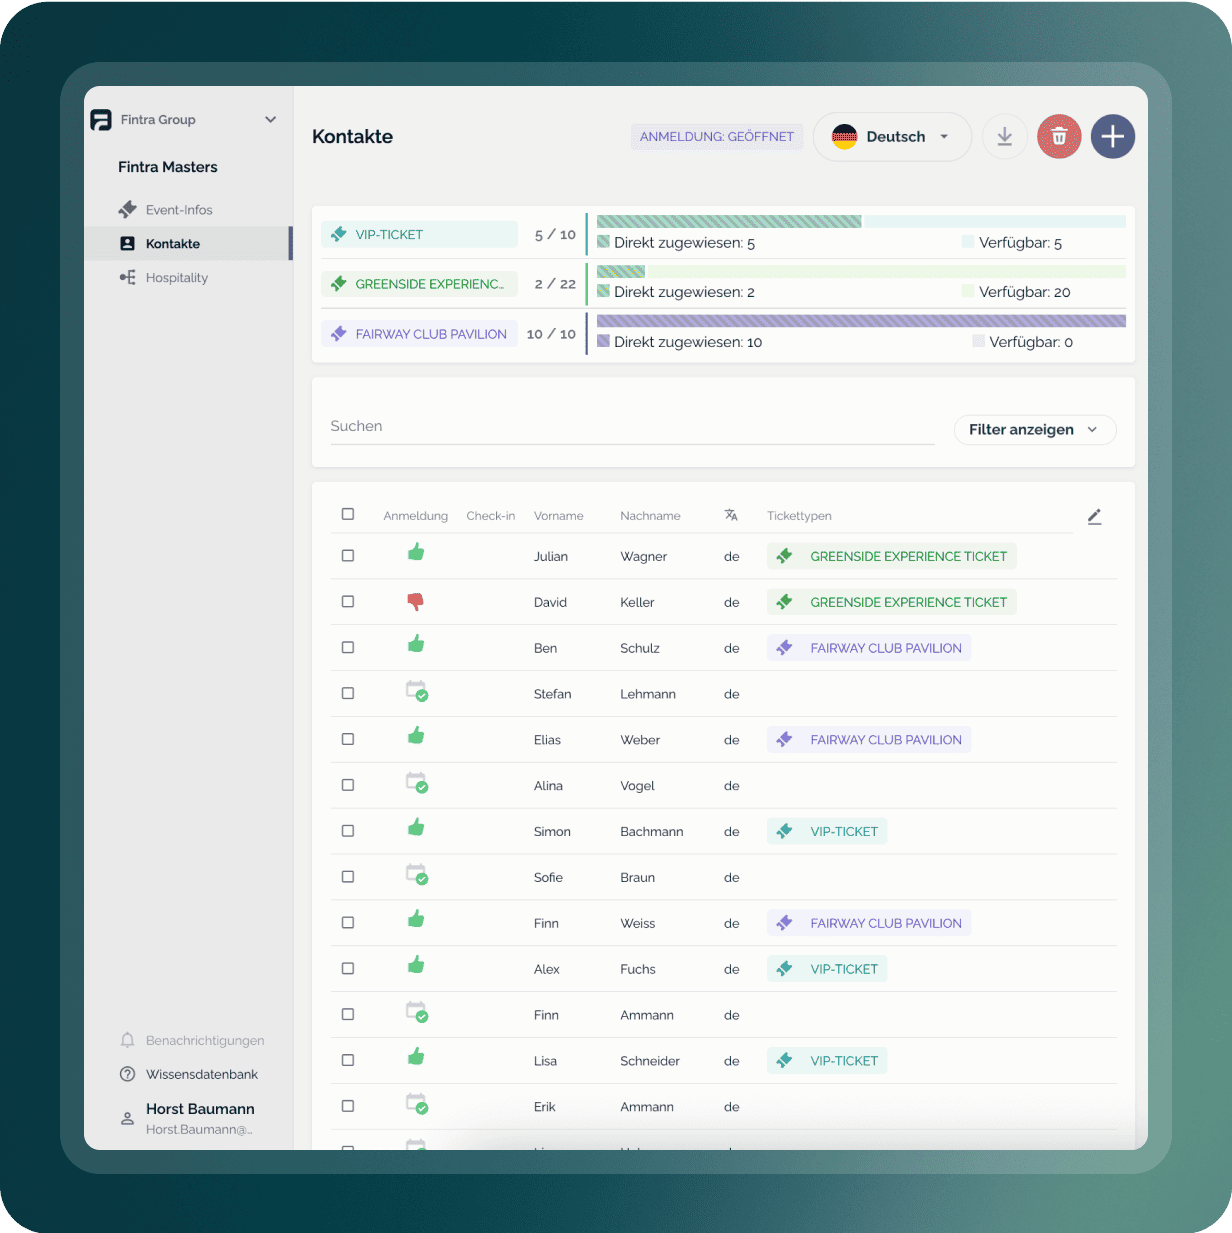Click the German flag icon
The height and width of the screenshot is (1233, 1232).
click(x=845, y=137)
